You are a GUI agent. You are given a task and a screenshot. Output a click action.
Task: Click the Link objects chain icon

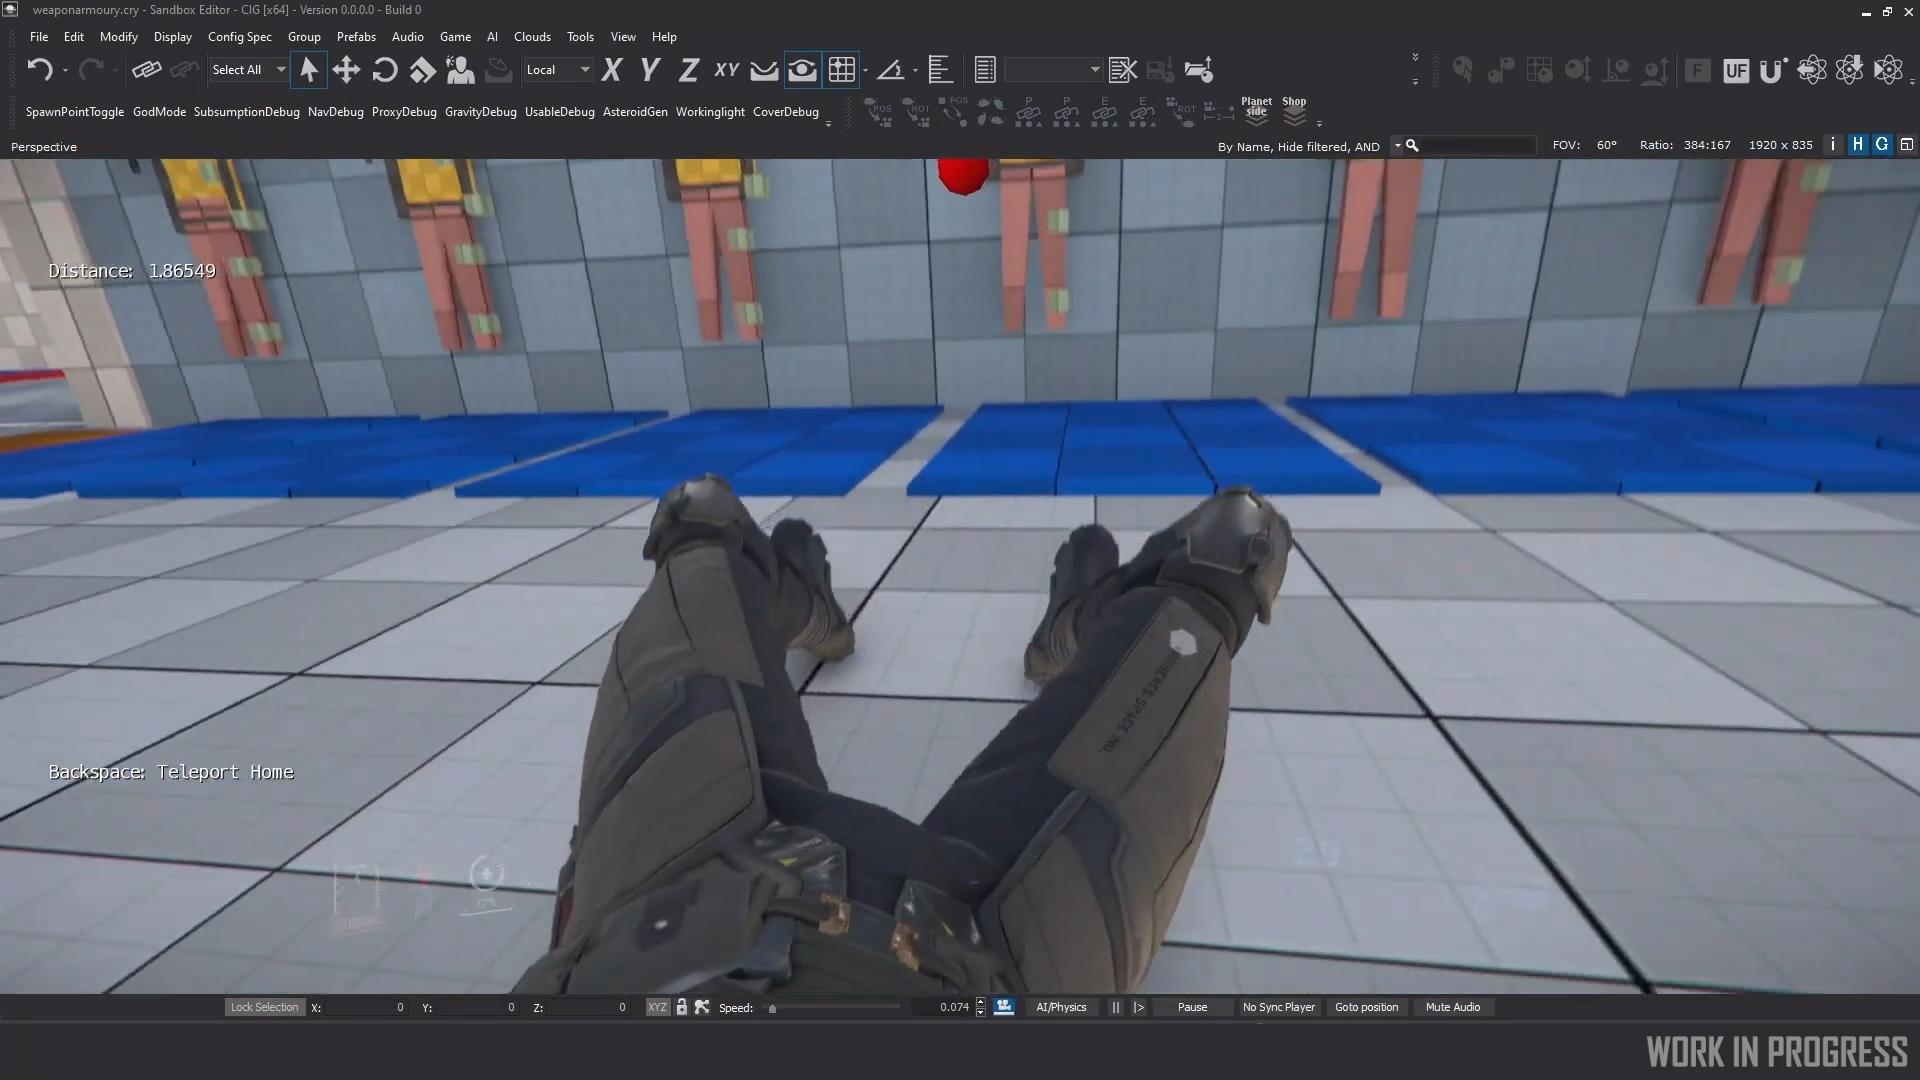coord(146,70)
